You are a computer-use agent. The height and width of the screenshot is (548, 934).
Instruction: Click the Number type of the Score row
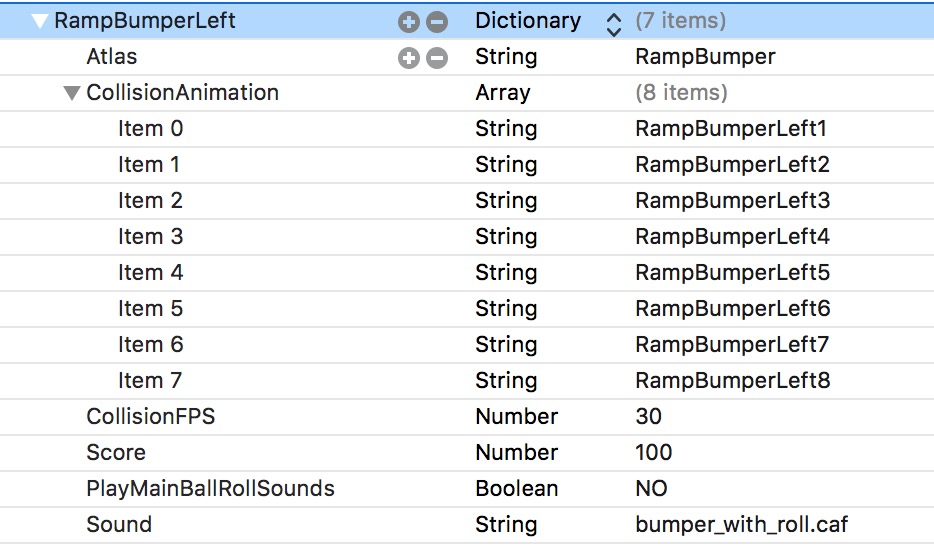click(x=516, y=453)
